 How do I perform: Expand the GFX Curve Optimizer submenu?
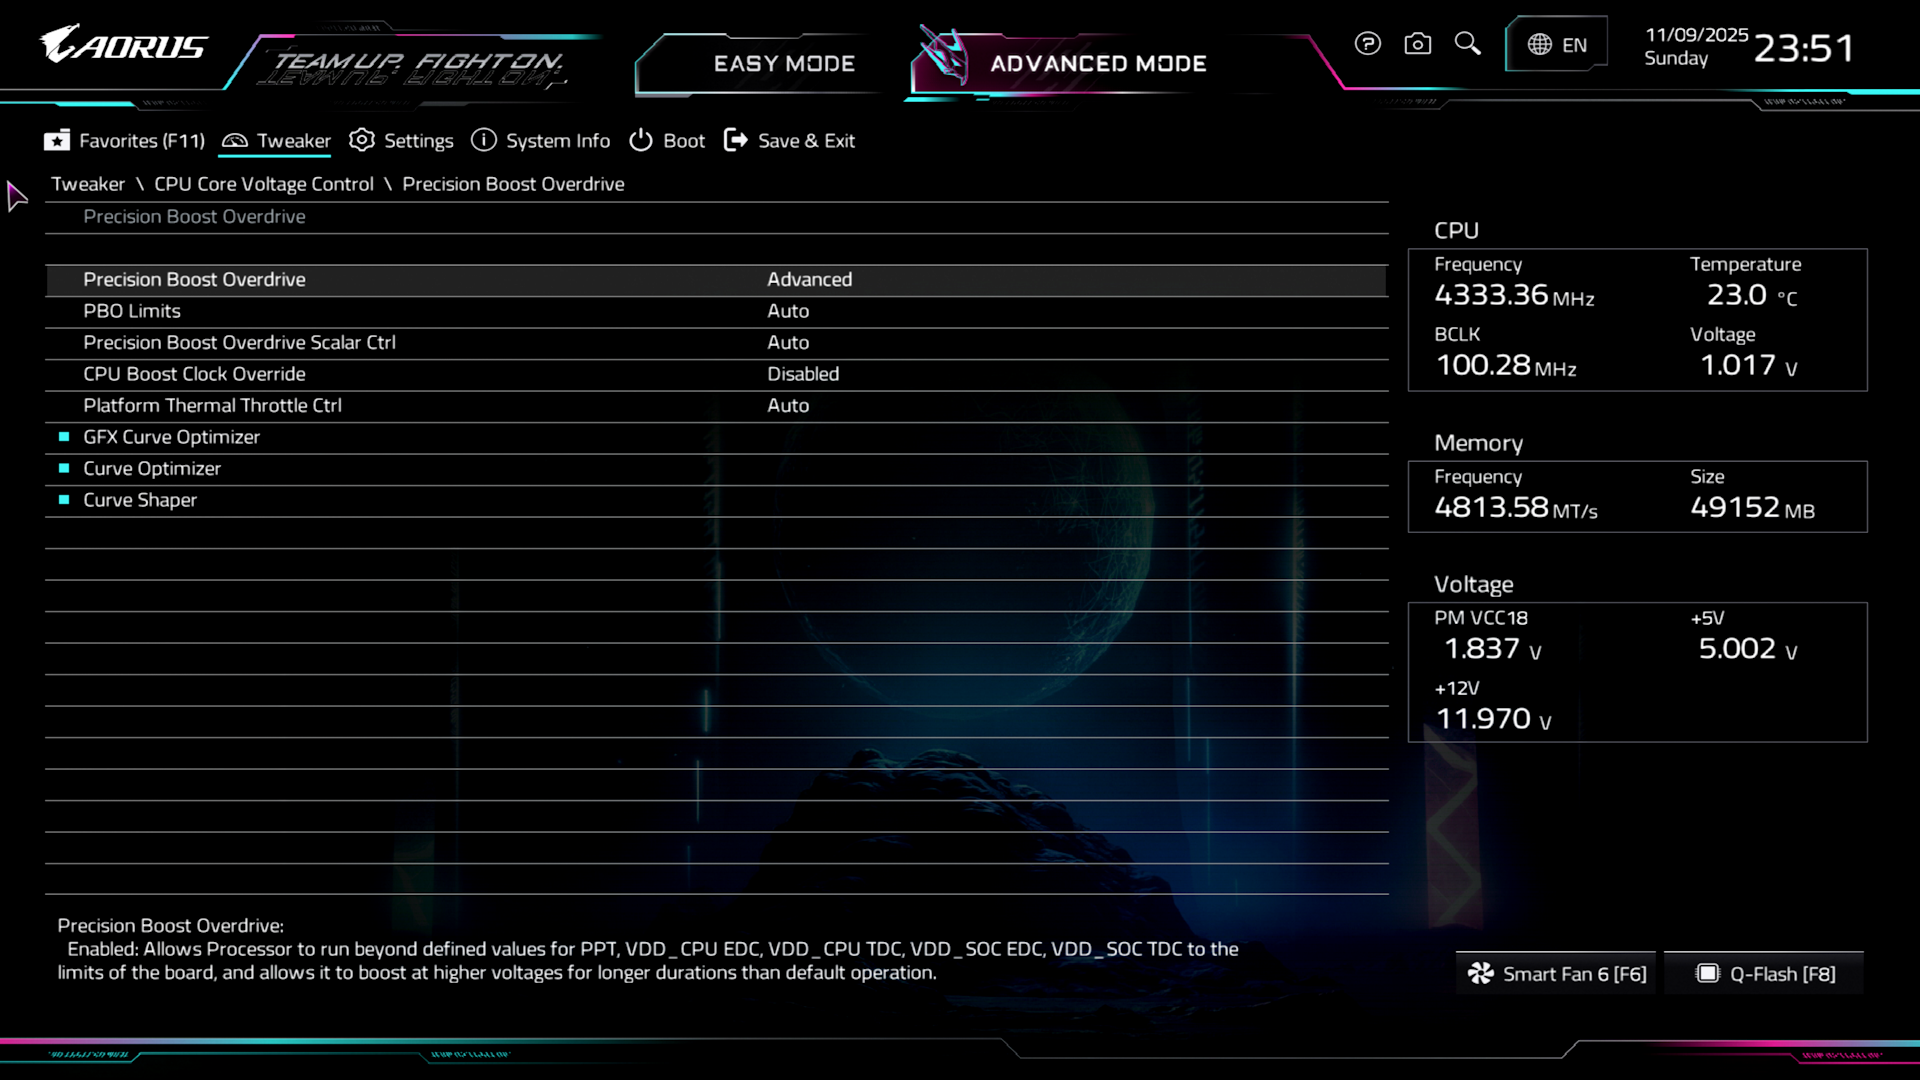(x=171, y=437)
